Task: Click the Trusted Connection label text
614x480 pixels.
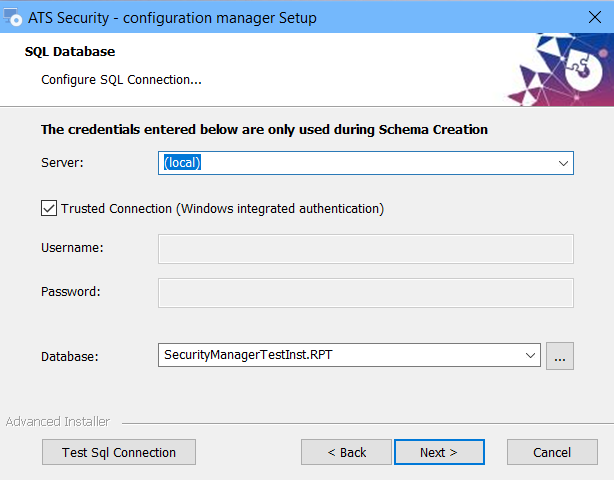Action: pos(222,209)
